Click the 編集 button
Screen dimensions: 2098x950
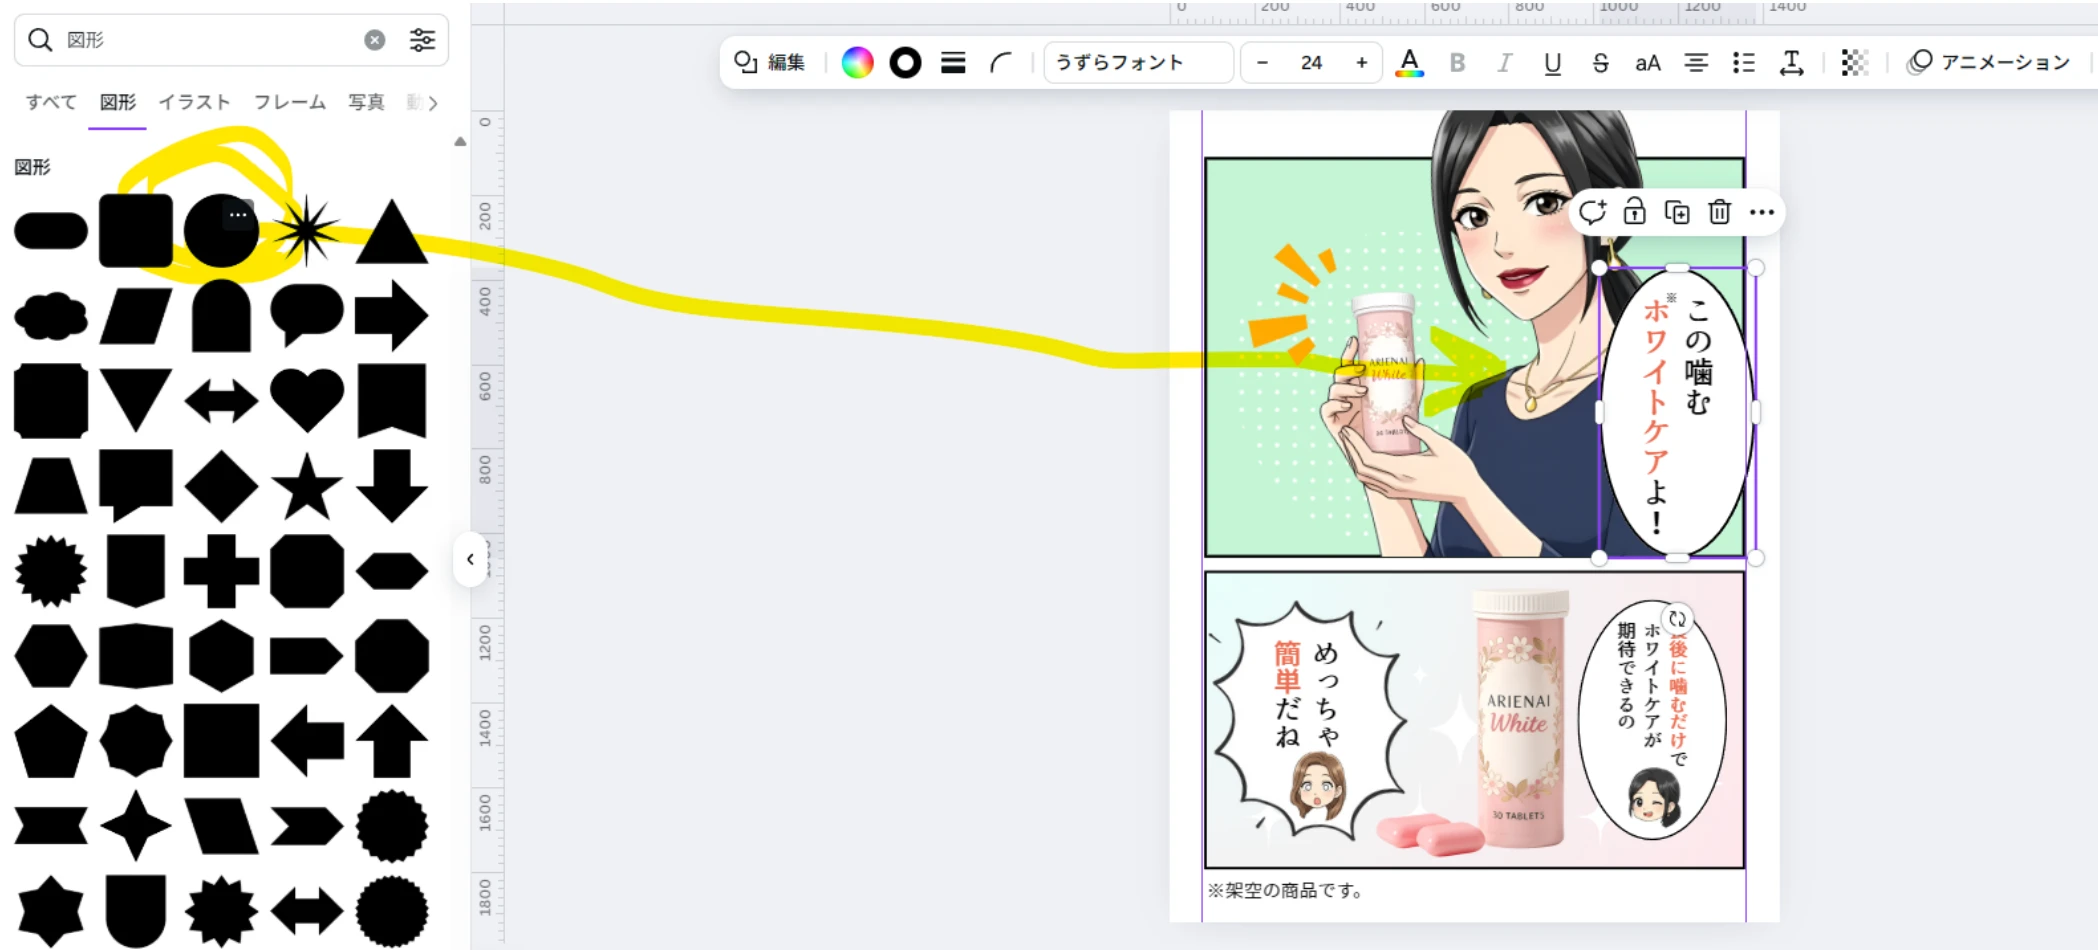tap(770, 63)
